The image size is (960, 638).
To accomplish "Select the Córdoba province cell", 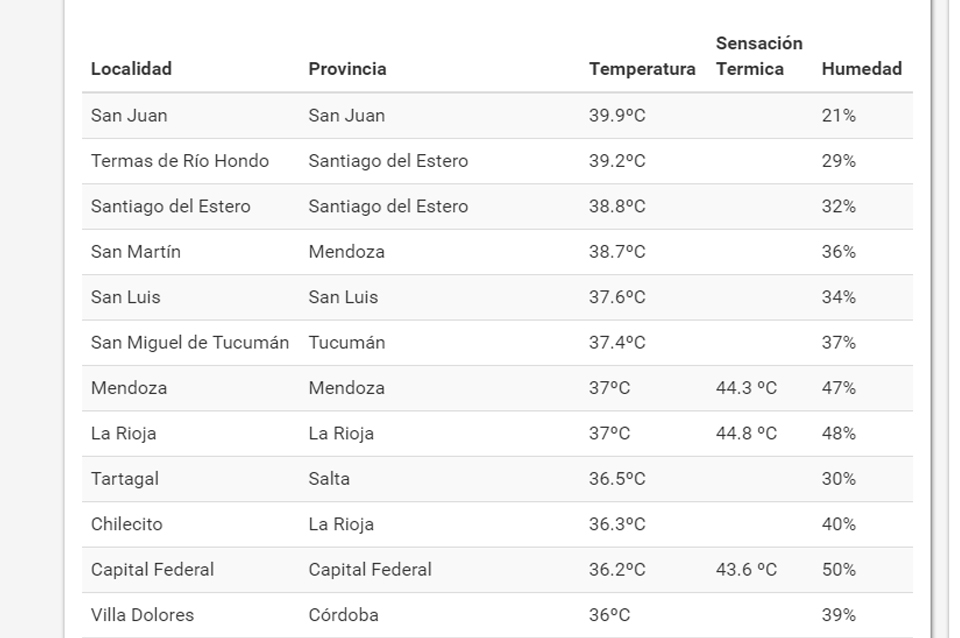I will coord(343,615).
